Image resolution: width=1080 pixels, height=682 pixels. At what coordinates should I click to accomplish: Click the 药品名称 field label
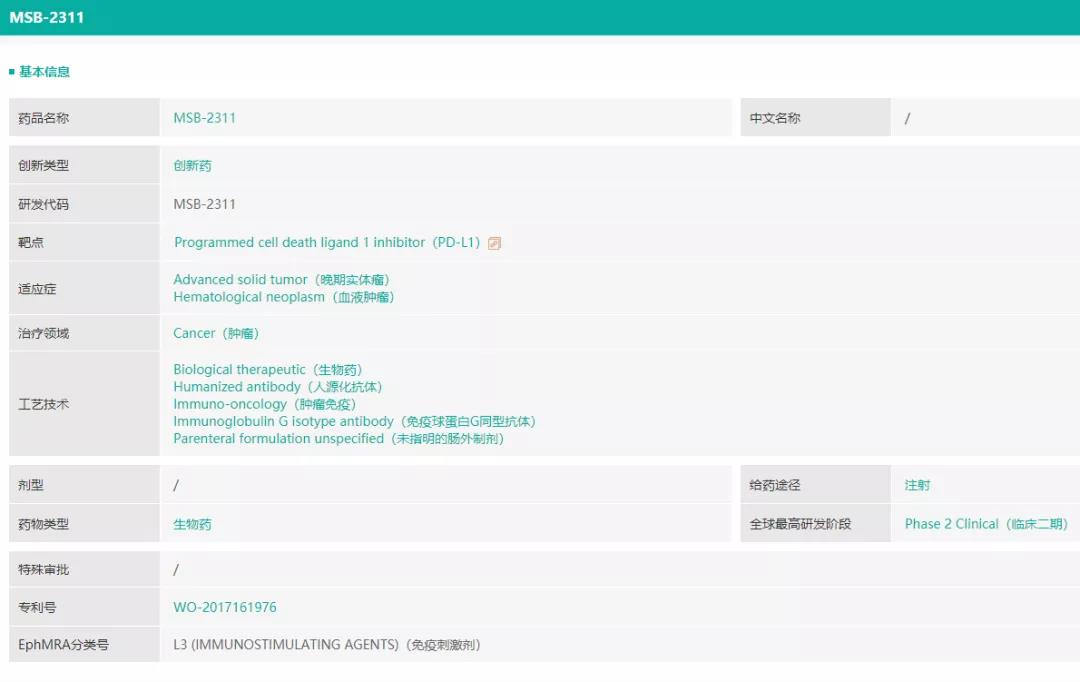[43, 118]
